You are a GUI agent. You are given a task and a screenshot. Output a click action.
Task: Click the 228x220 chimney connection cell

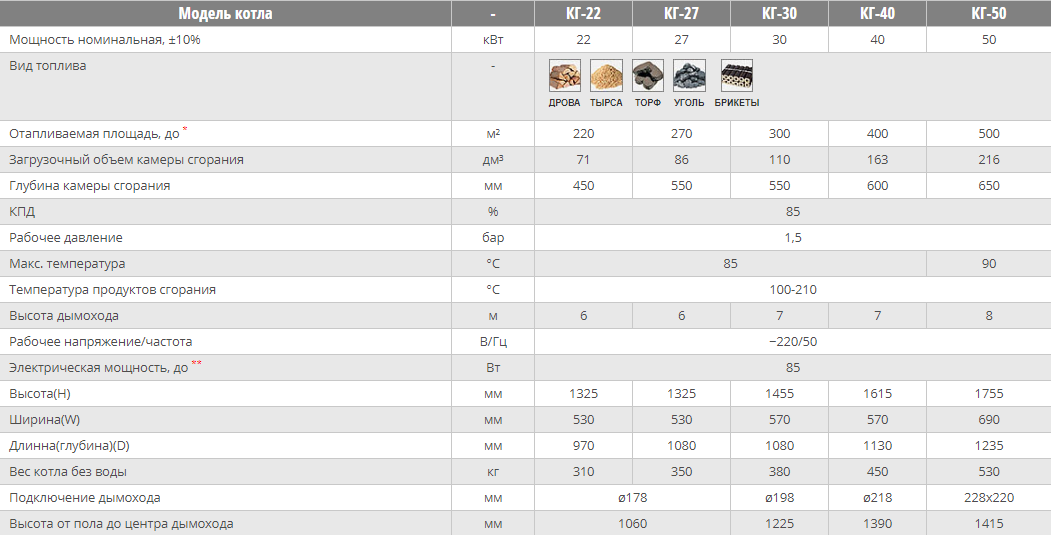coord(988,497)
